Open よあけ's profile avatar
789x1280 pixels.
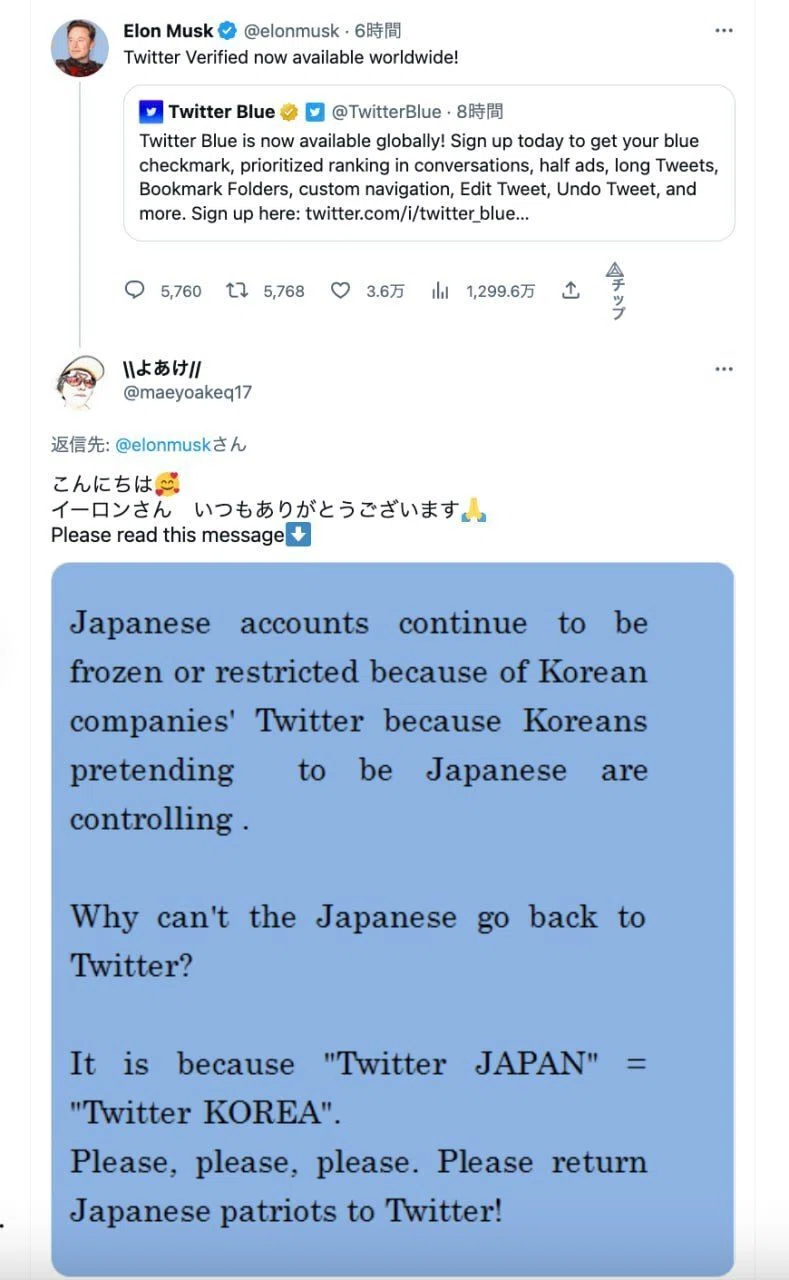[80, 381]
